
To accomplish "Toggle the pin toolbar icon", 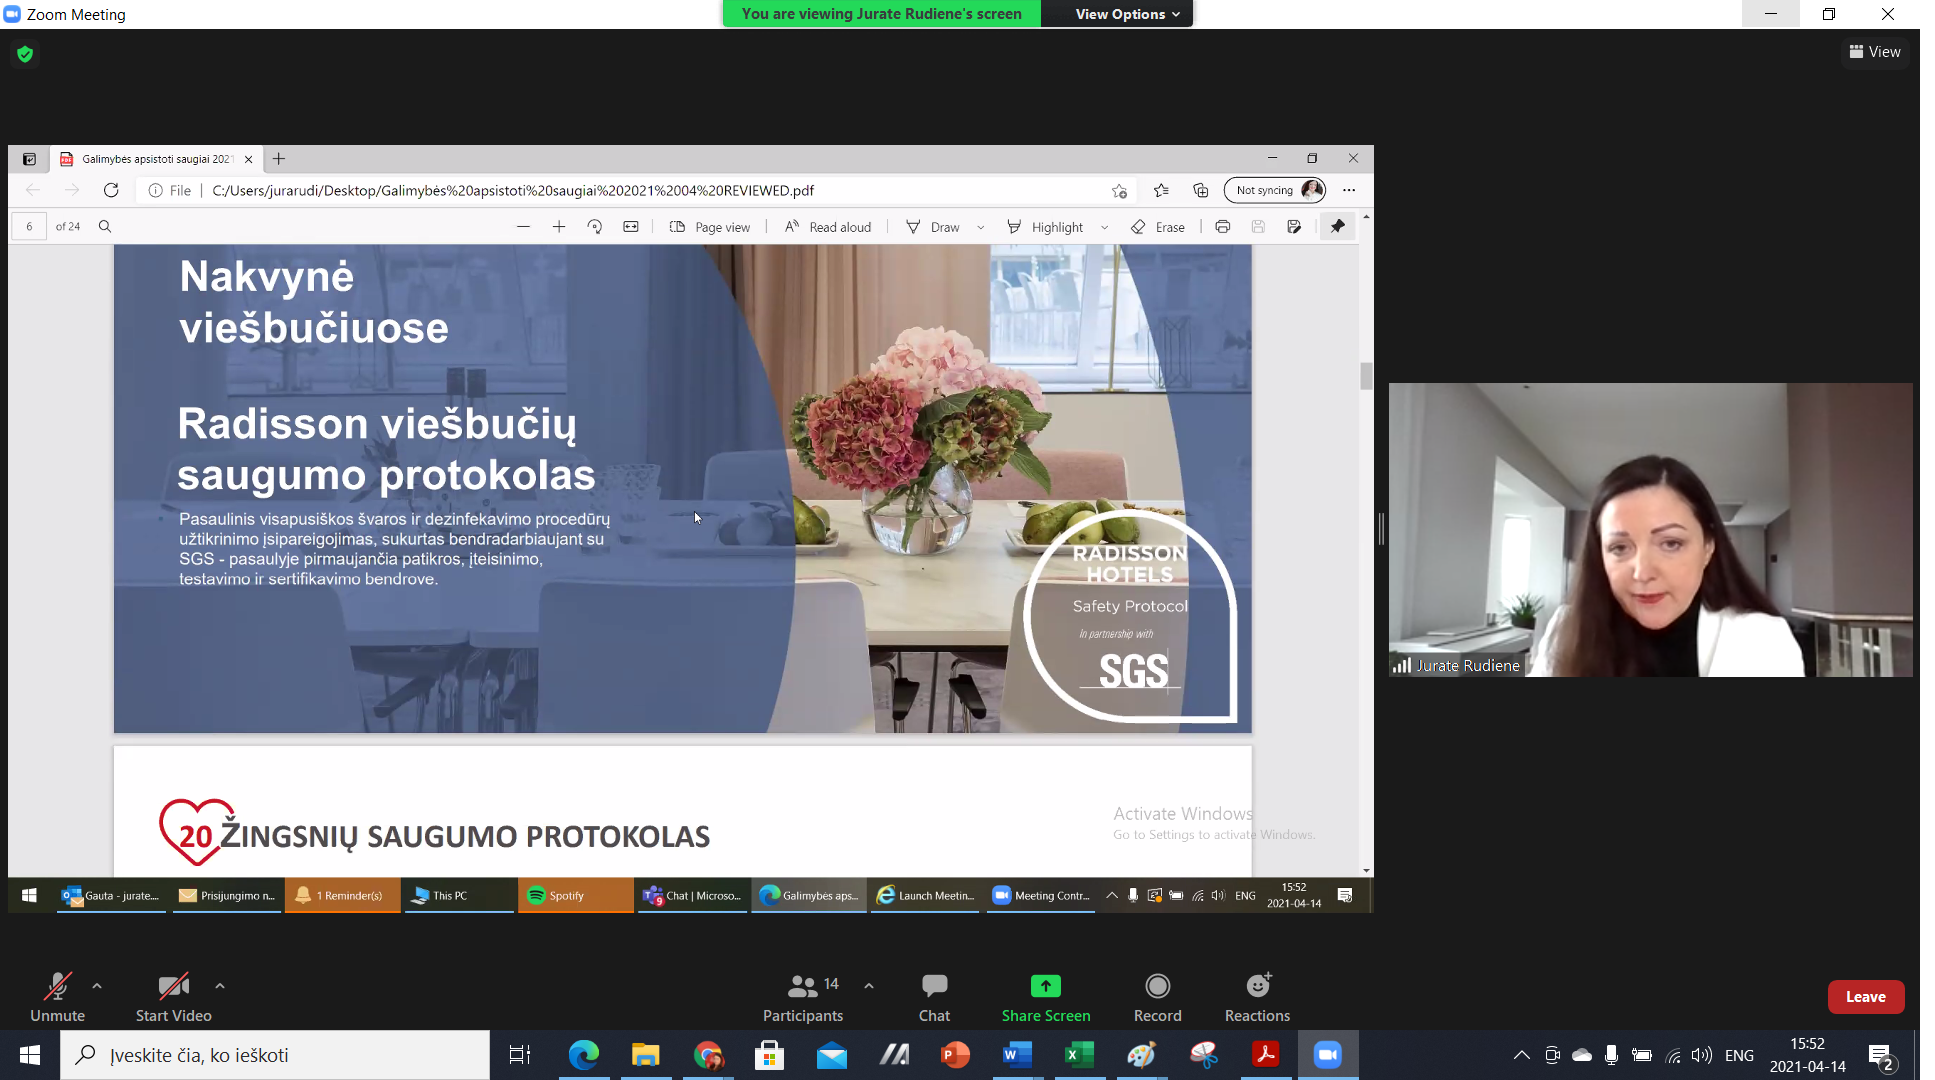I will 1338,227.
